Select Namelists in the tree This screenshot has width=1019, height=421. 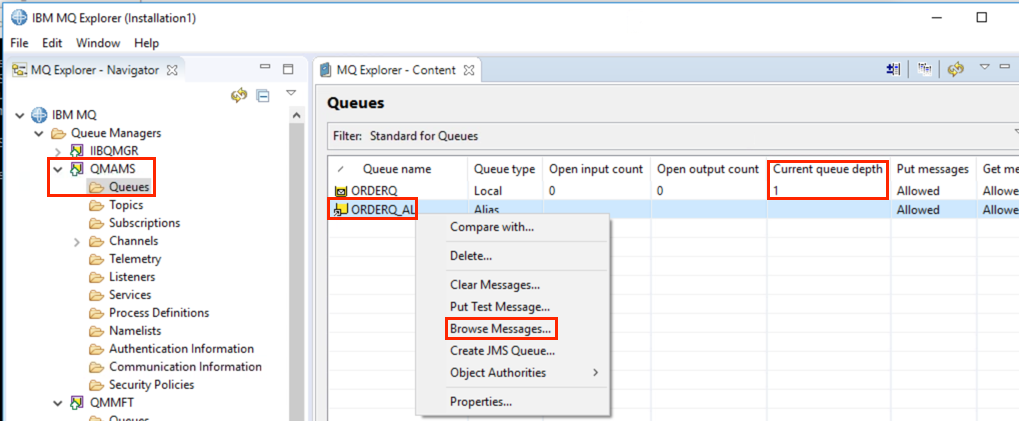[135, 331]
